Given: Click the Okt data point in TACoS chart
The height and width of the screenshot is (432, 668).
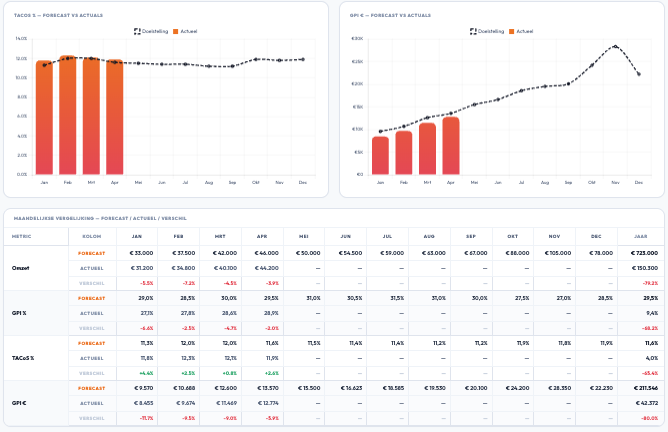Looking at the screenshot, I should tap(256, 59).
